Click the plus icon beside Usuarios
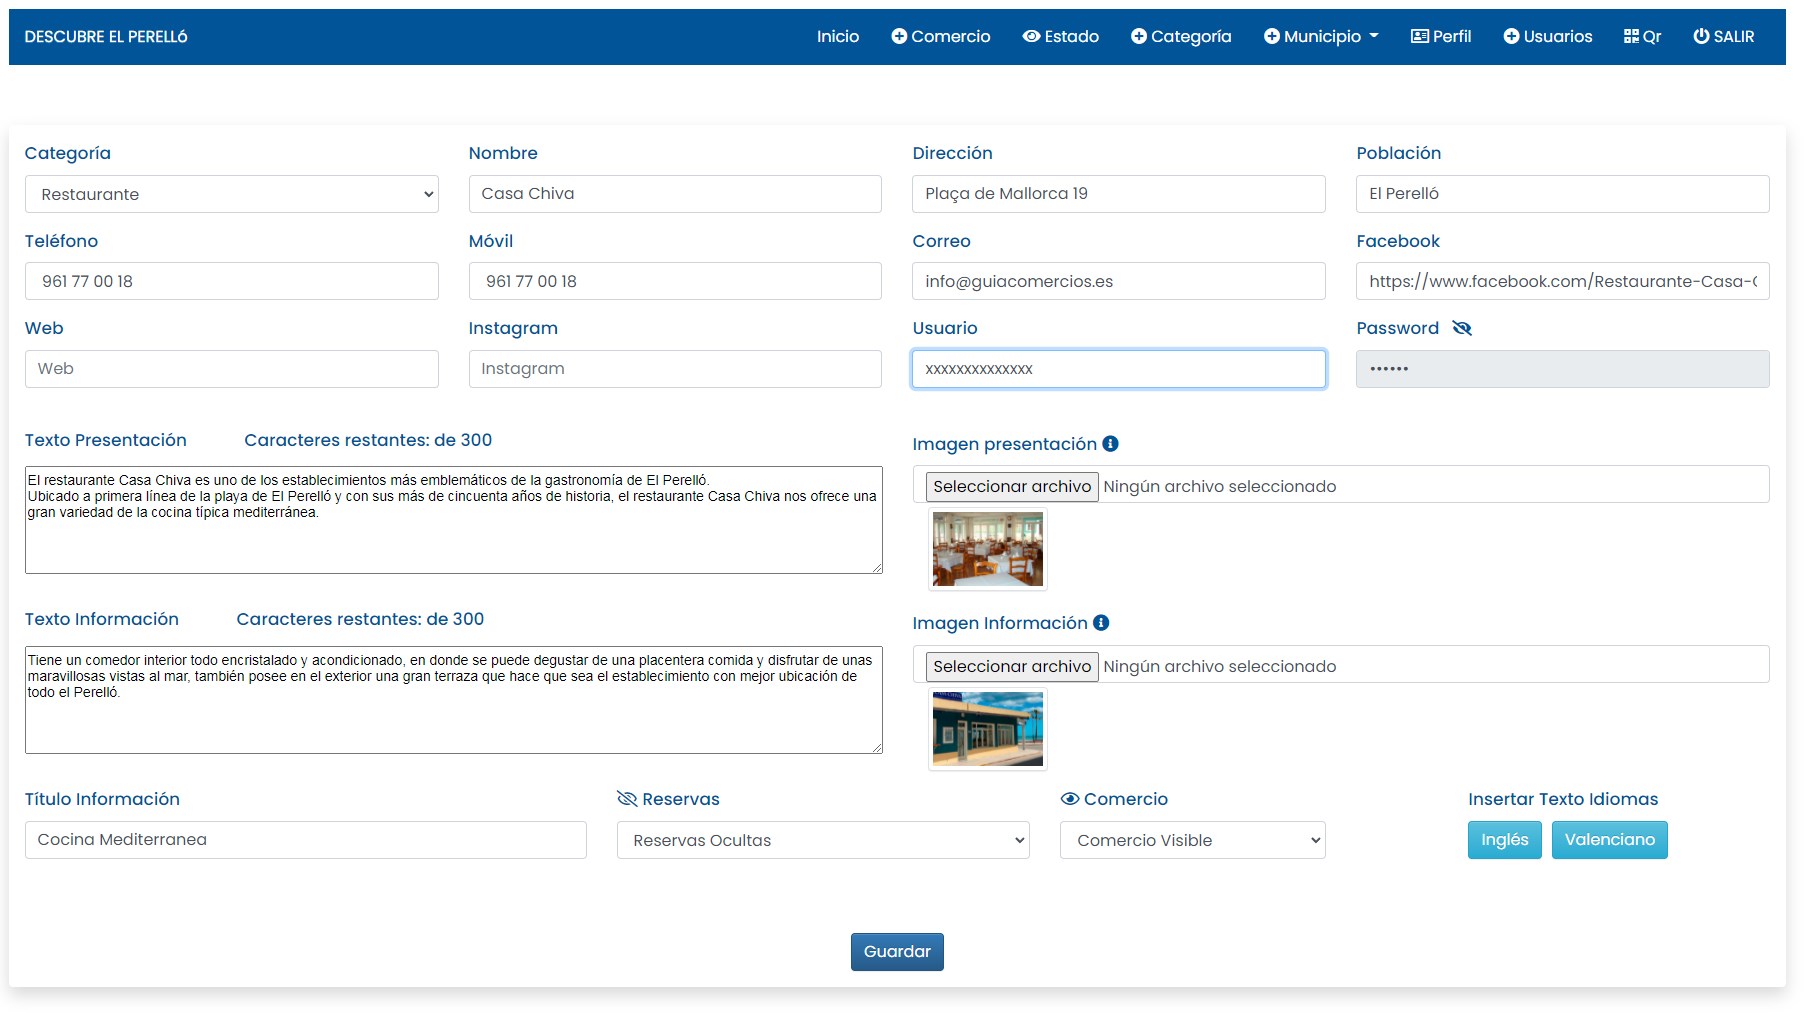Viewport: 1804px width, 1013px height. (1511, 37)
